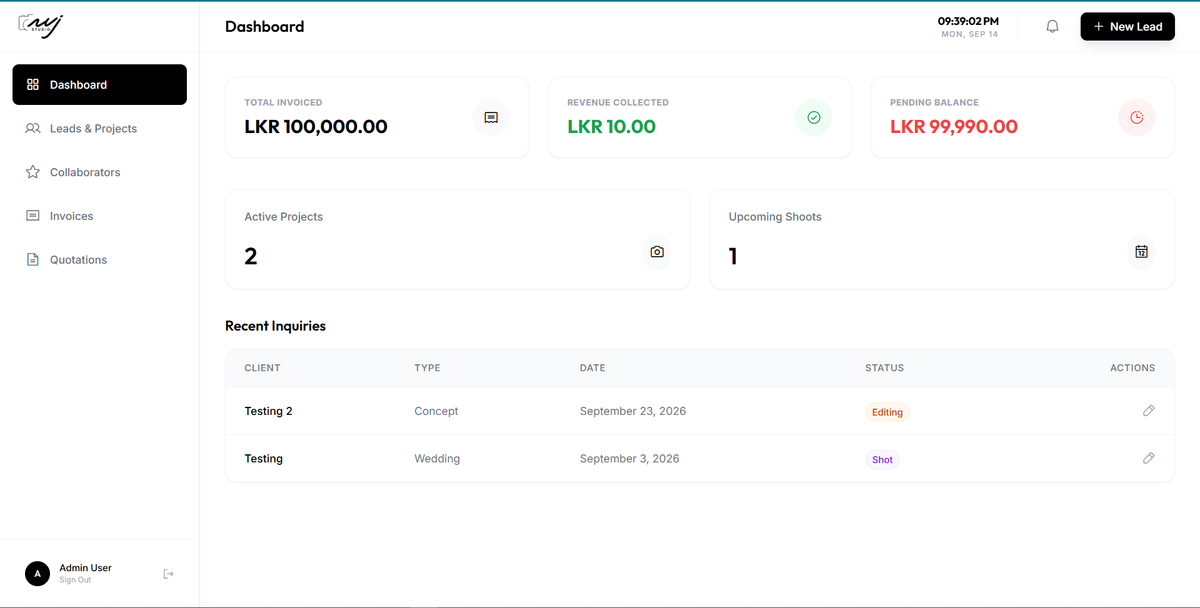Image resolution: width=1200 pixels, height=608 pixels.
Task: Click the Recent Inquiries heading
Action: point(275,326)
